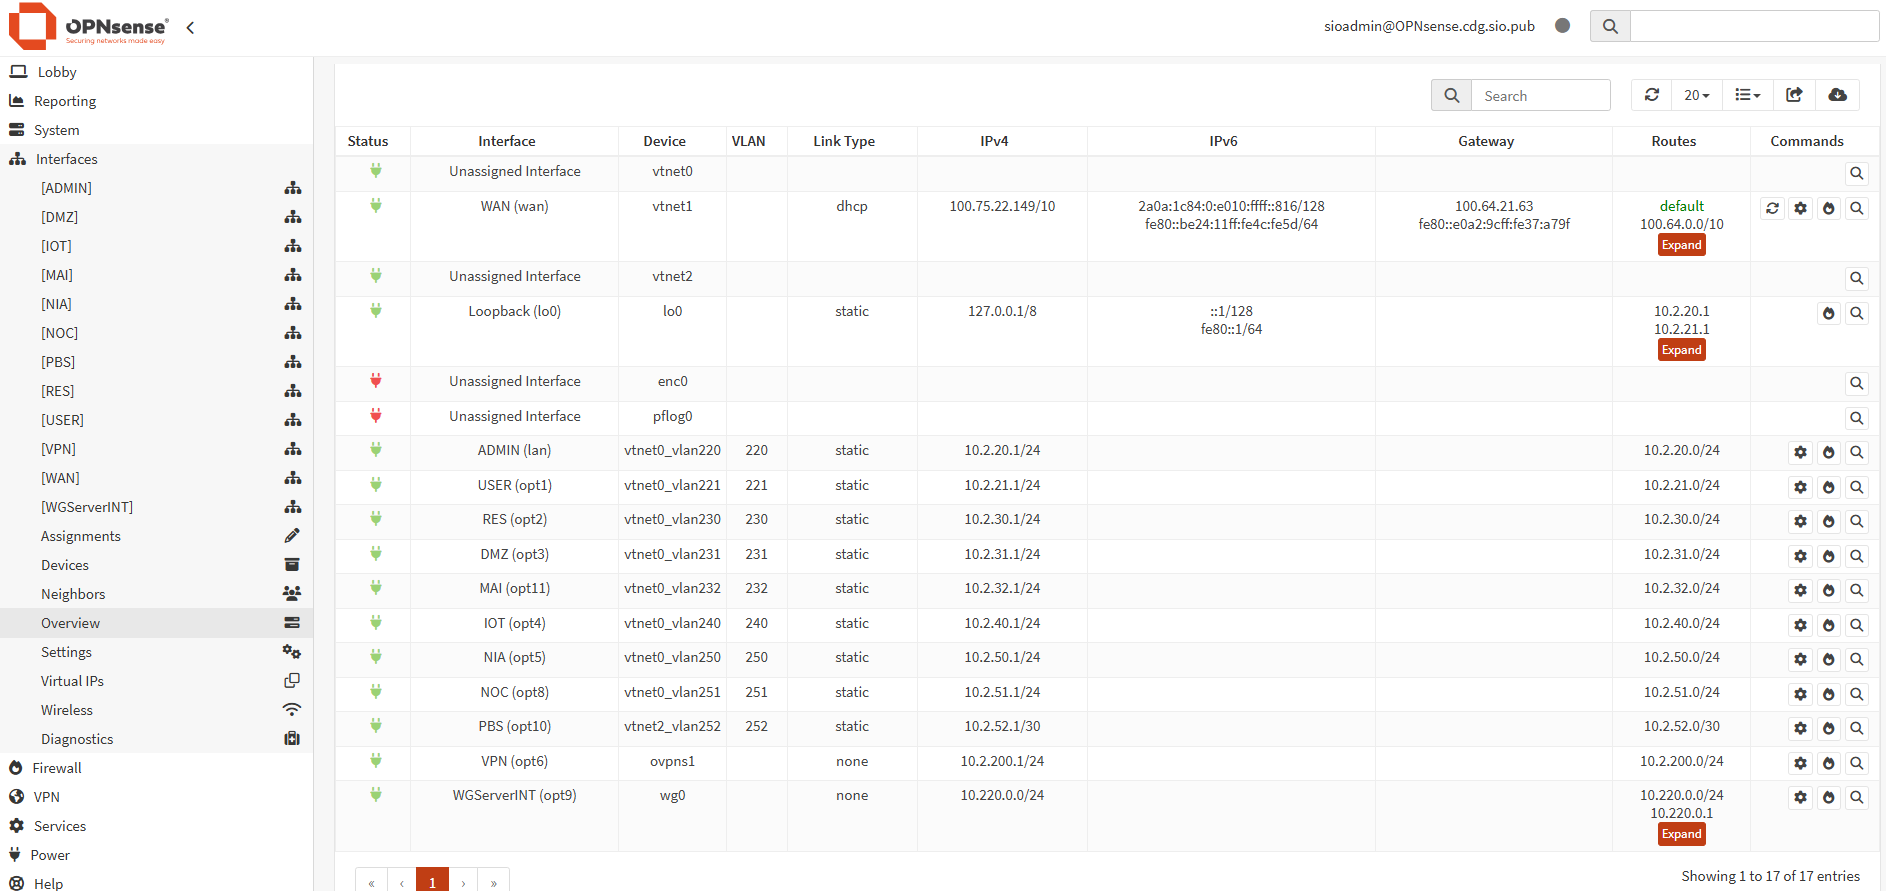Image resolution: width=1886 pixels, height=891 pixels.
Task: Collapse the Interfaces menu
Action: pyautogui.click(x=156, y=159)
